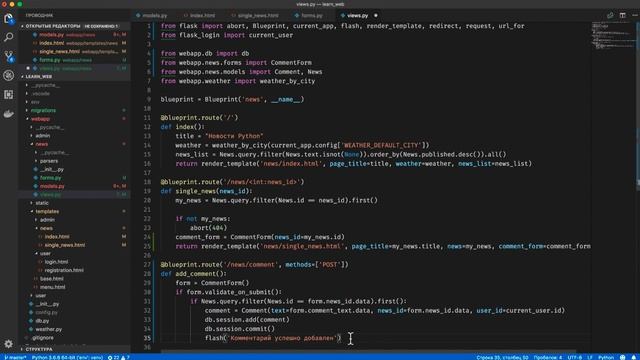Click the Split Editor icon
The height and width of the screenshot is (360, 640).
622,16
